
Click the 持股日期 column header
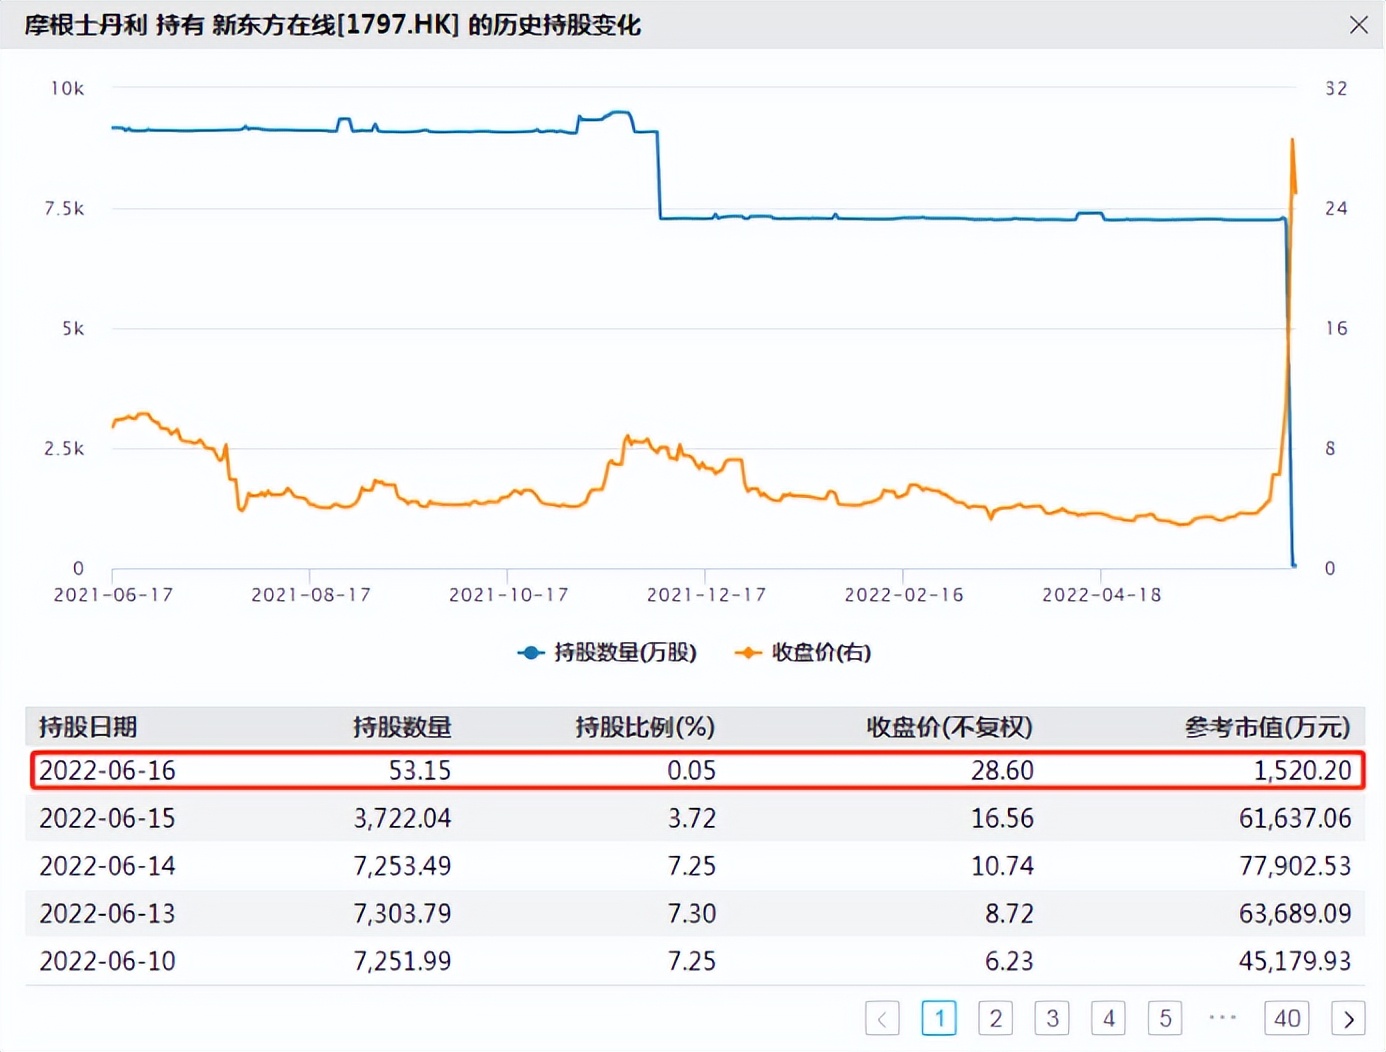(88, 727)
